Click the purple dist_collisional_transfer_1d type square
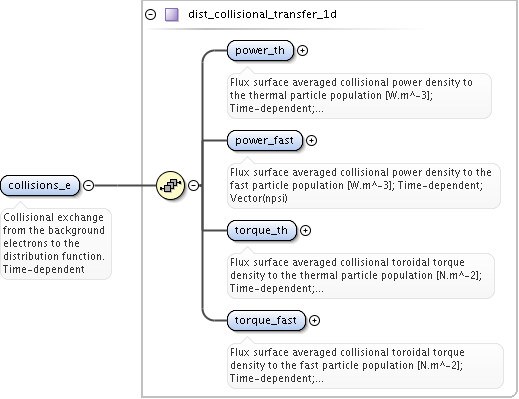519x399 pixels. coord(172,15)
